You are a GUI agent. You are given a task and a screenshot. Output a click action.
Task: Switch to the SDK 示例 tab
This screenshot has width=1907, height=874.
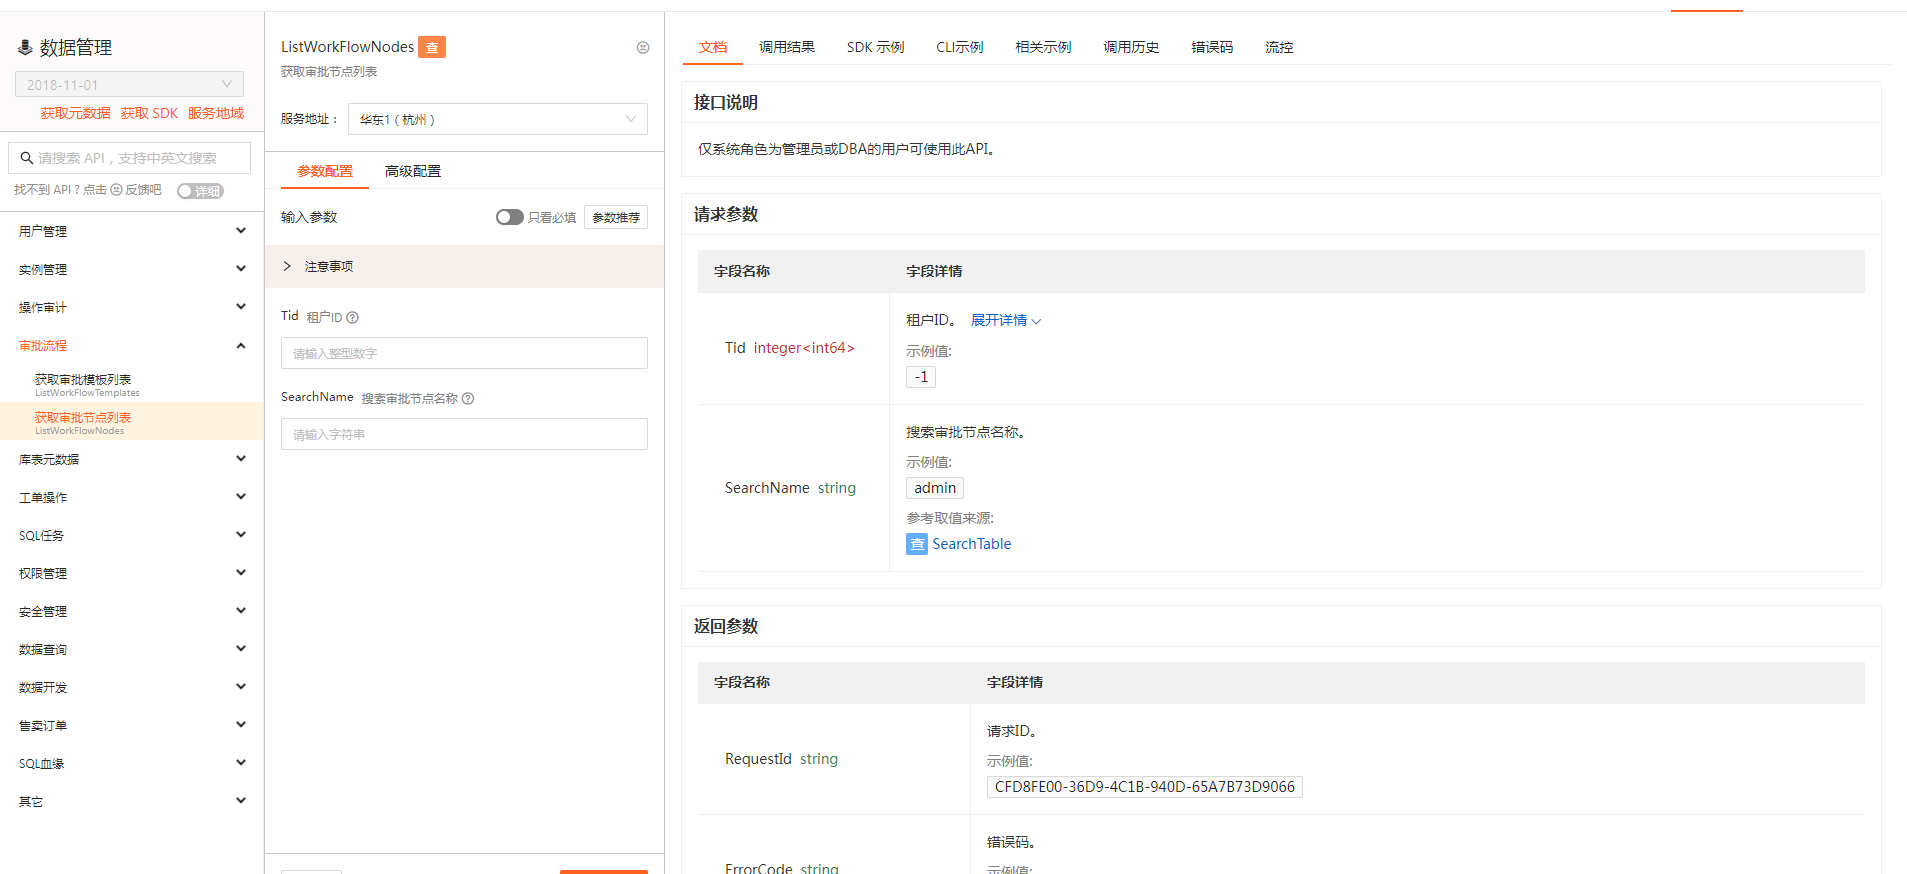pos(876,47)
